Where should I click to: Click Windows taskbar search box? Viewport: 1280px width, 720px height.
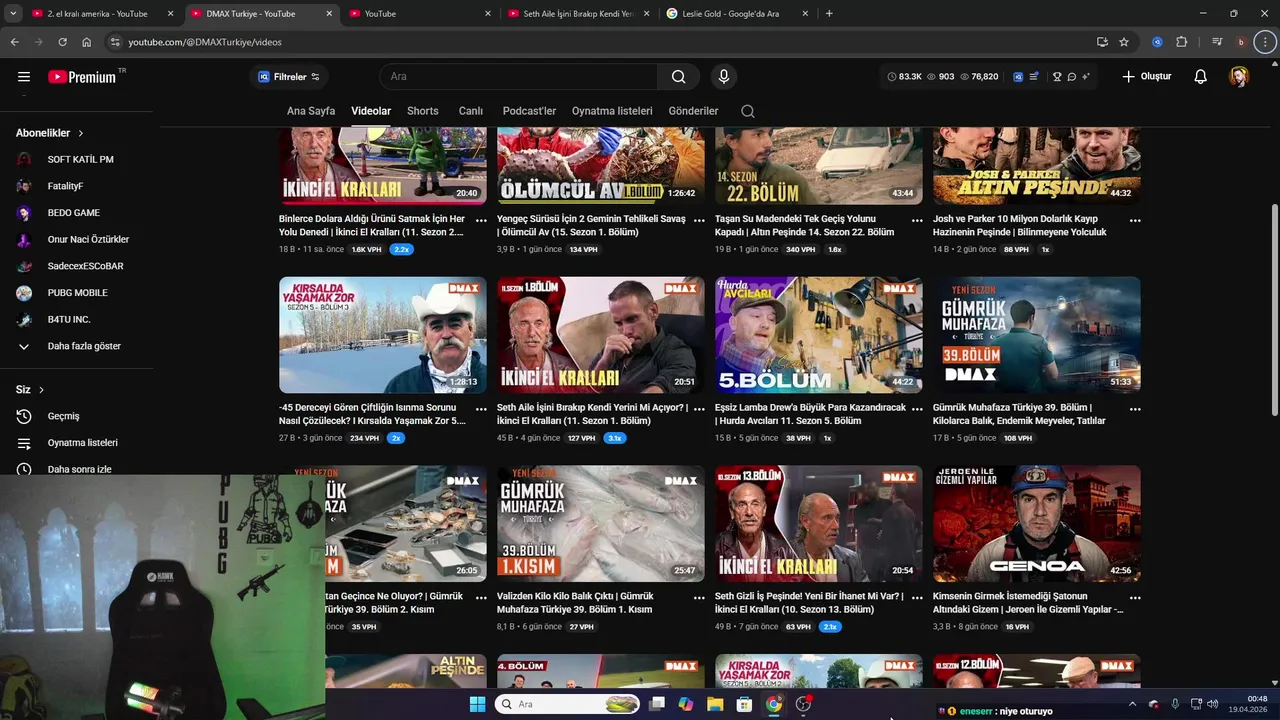(x=568, y=704)
